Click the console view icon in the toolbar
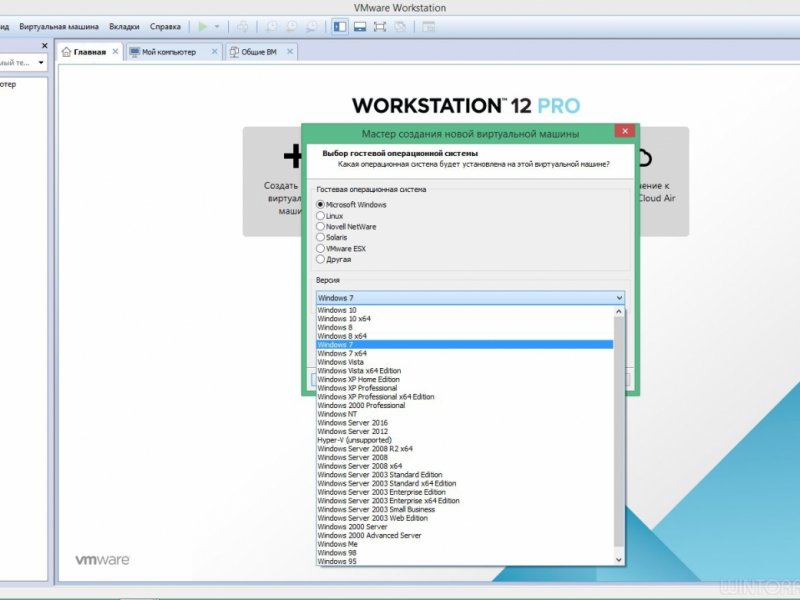This screenshot has width=800, height=600. (429, 27)
